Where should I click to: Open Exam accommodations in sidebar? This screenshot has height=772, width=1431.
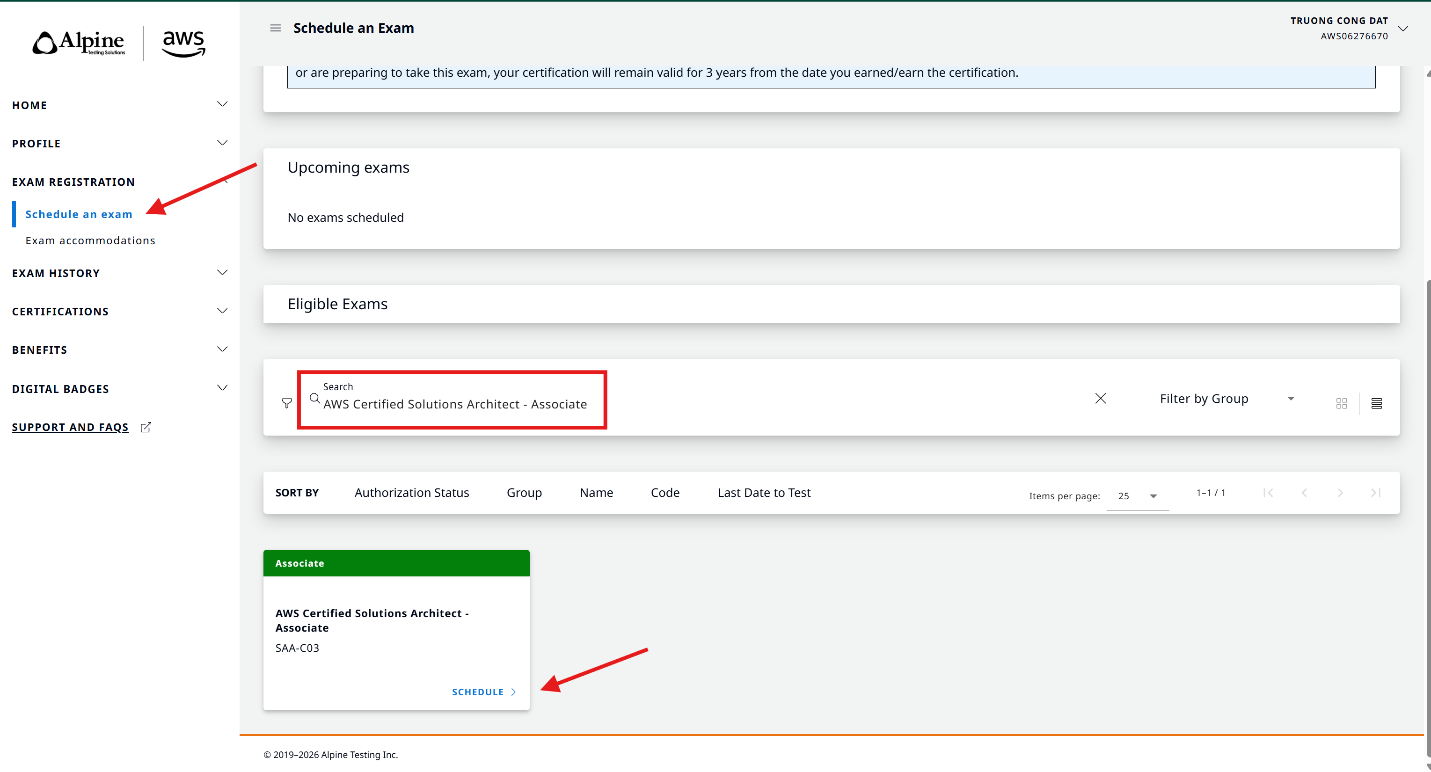(91, 240)
